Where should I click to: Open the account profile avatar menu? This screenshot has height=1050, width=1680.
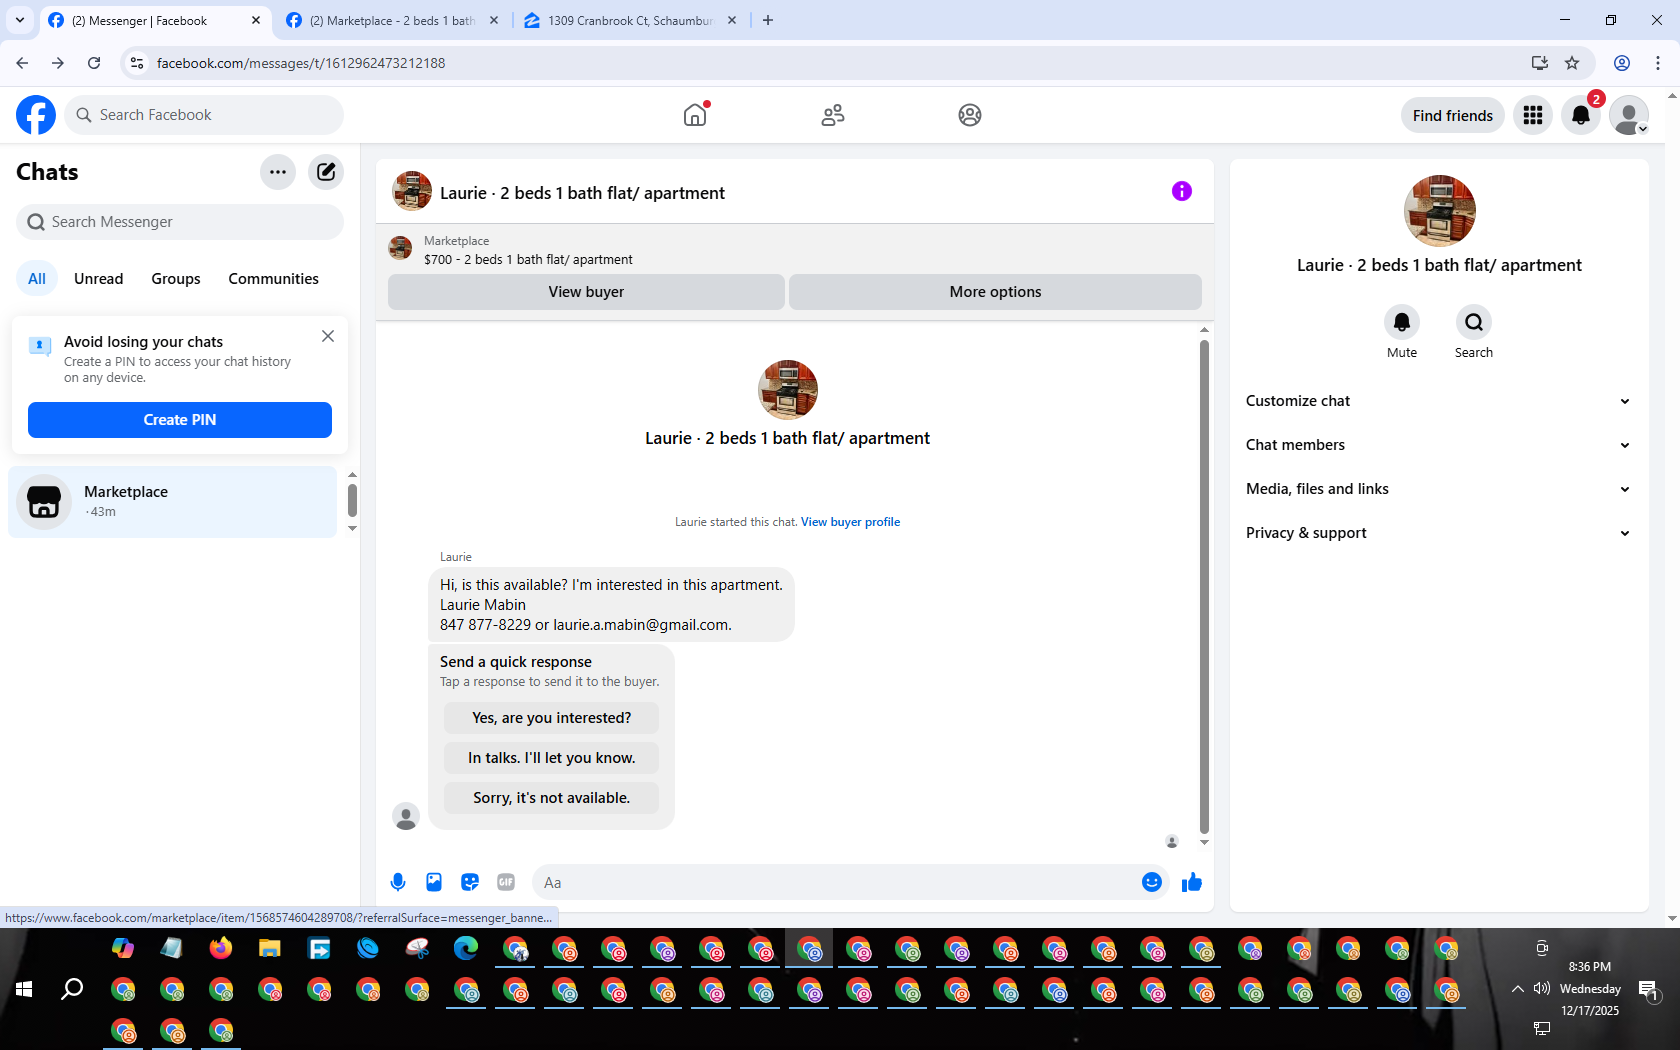pos(1629,115)
